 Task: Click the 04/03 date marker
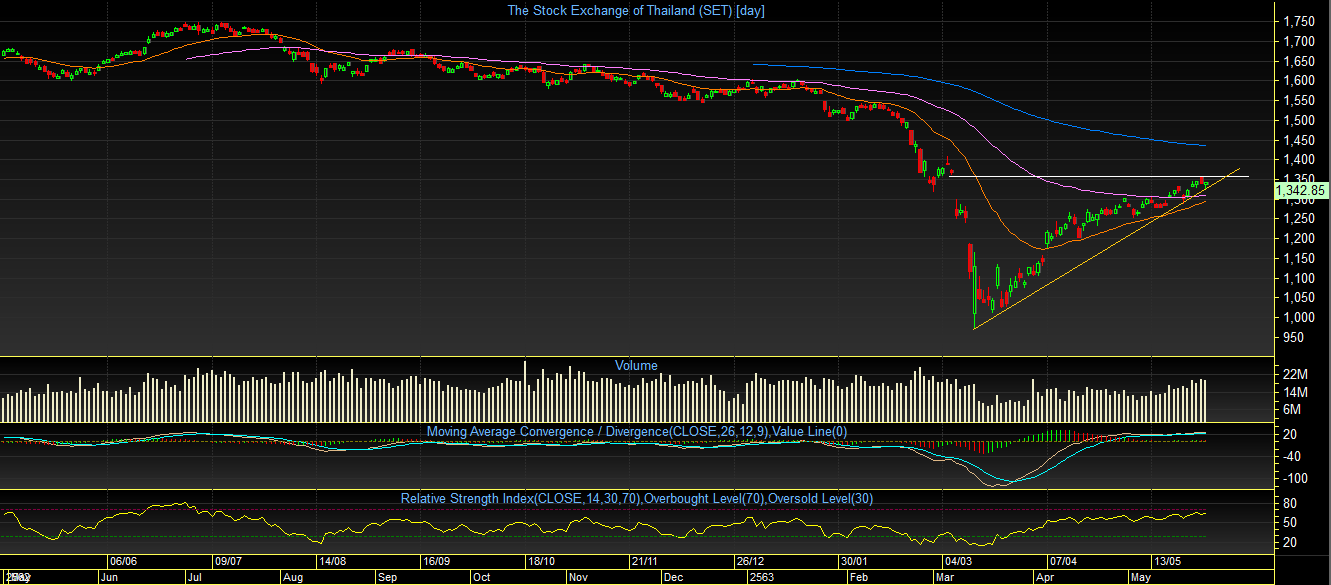(x=958, y=562)
